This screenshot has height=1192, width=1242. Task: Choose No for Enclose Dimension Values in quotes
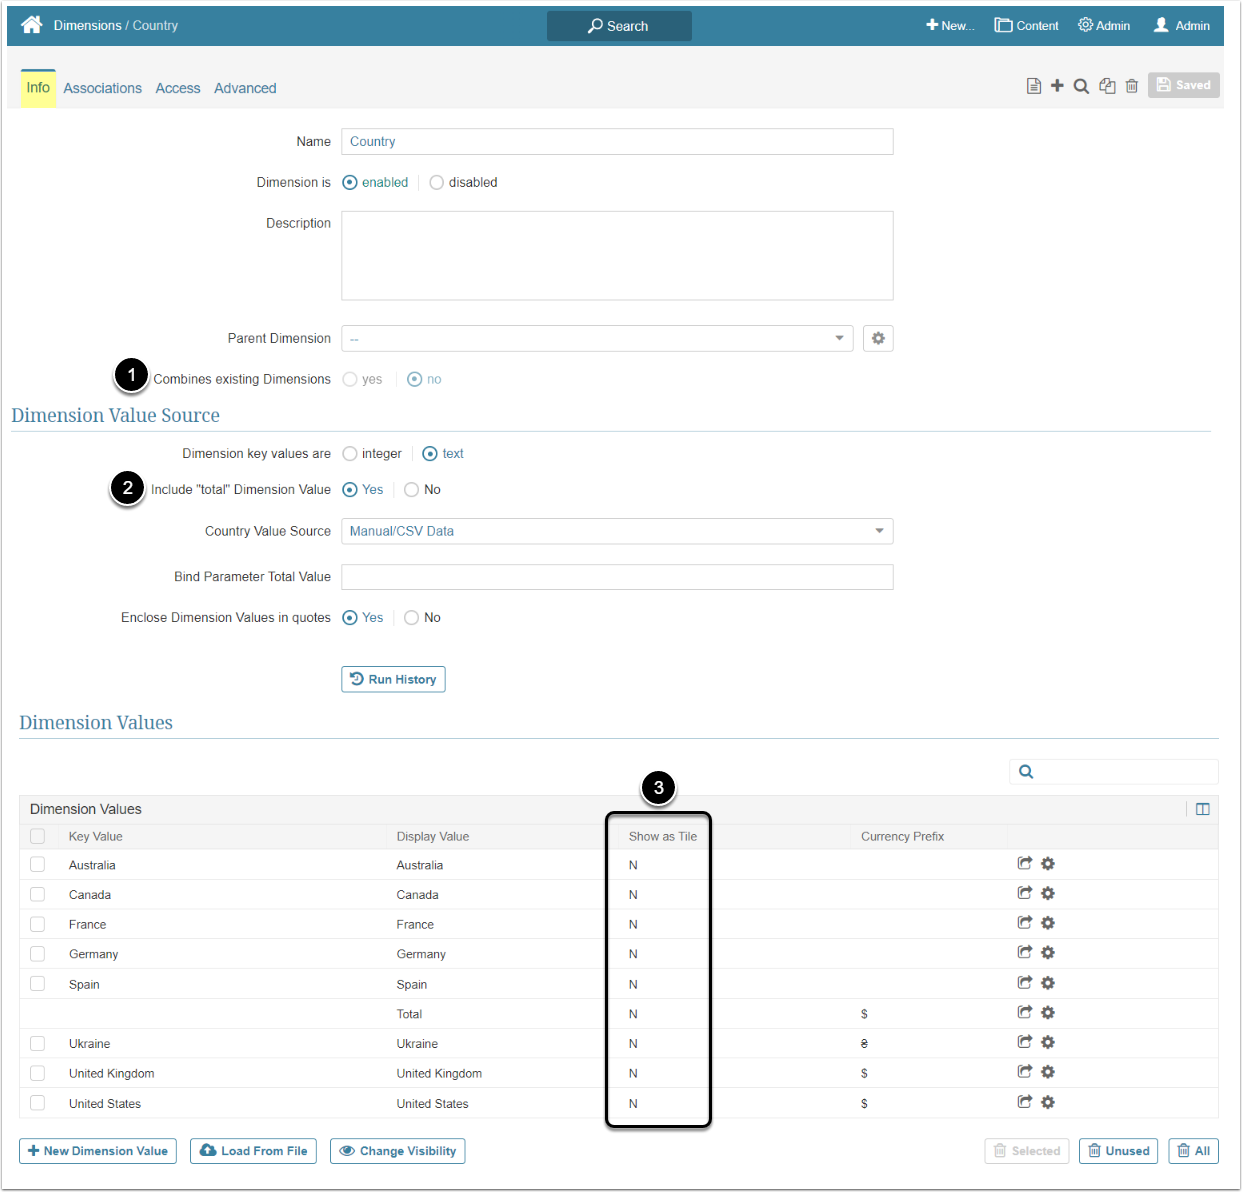411,617
